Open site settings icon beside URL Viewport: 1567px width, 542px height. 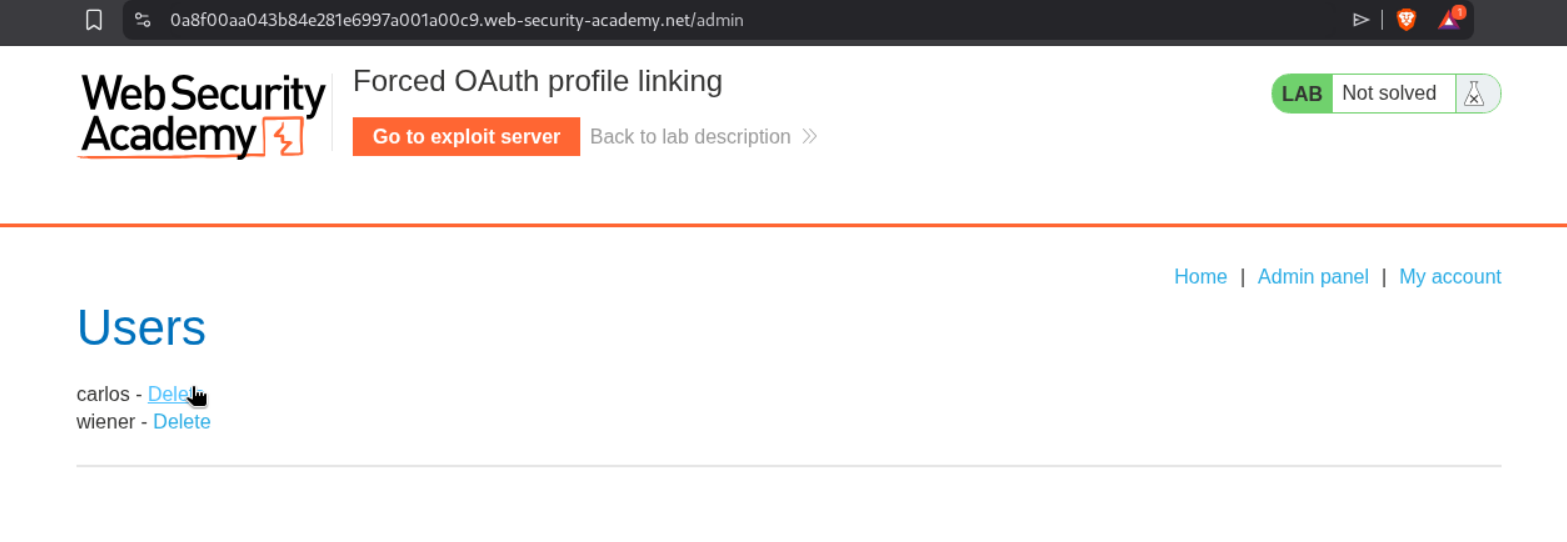143,20
